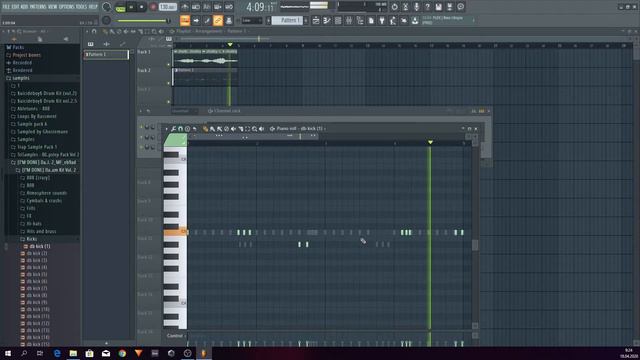
Task: Toggle the typing keyboard to piano icon
Action: [185, 20]
